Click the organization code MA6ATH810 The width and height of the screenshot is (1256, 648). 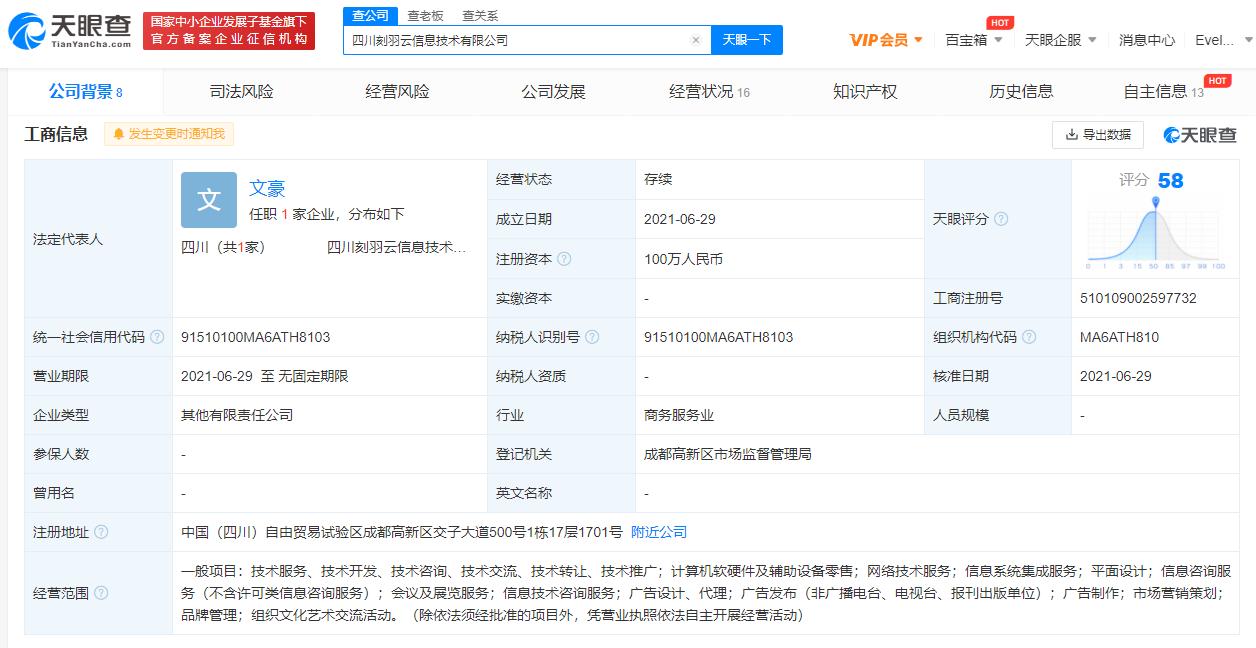1120,338
